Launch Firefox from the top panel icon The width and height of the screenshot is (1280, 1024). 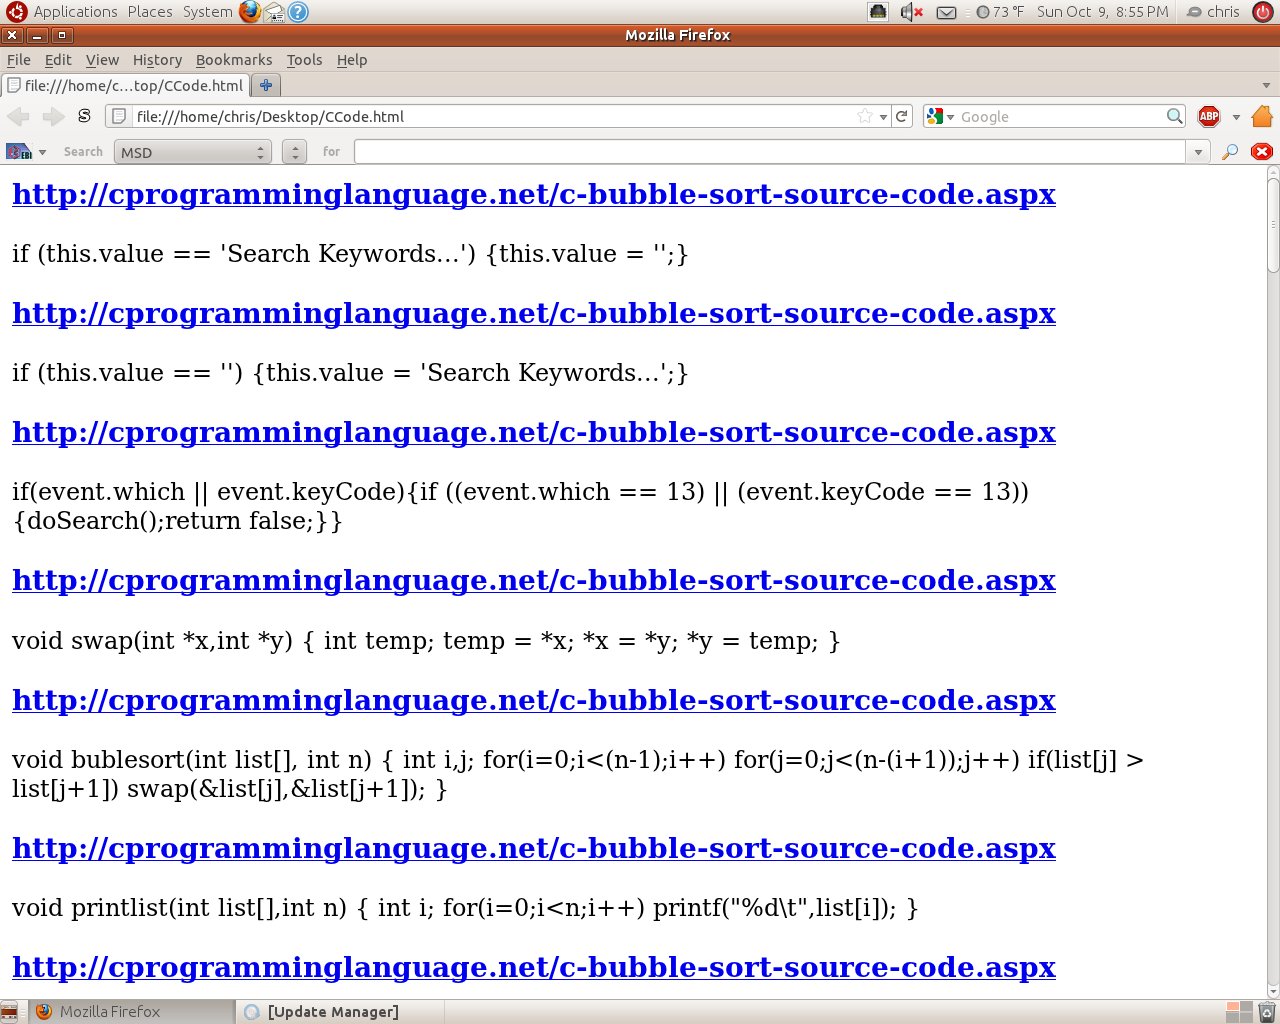coord(250,12)
